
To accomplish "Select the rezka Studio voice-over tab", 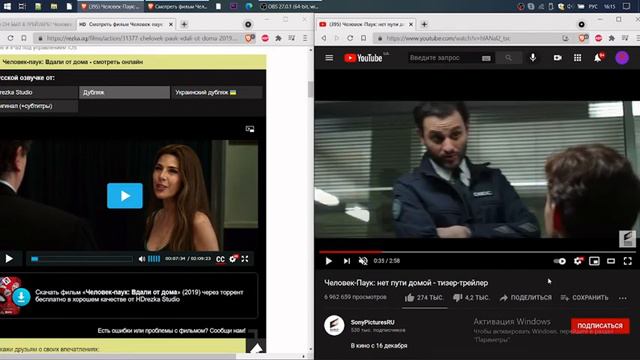I will 39,92.
